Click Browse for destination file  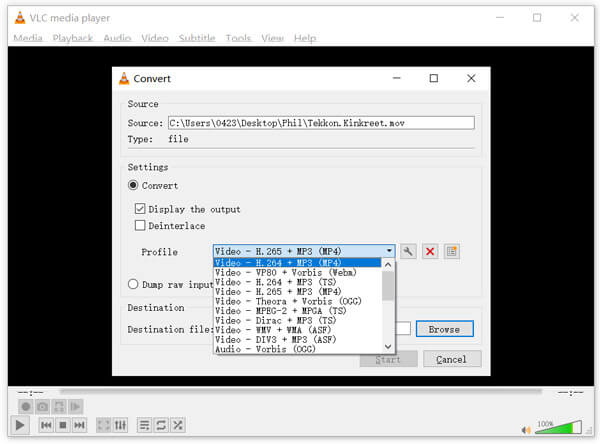click(444, 329)
